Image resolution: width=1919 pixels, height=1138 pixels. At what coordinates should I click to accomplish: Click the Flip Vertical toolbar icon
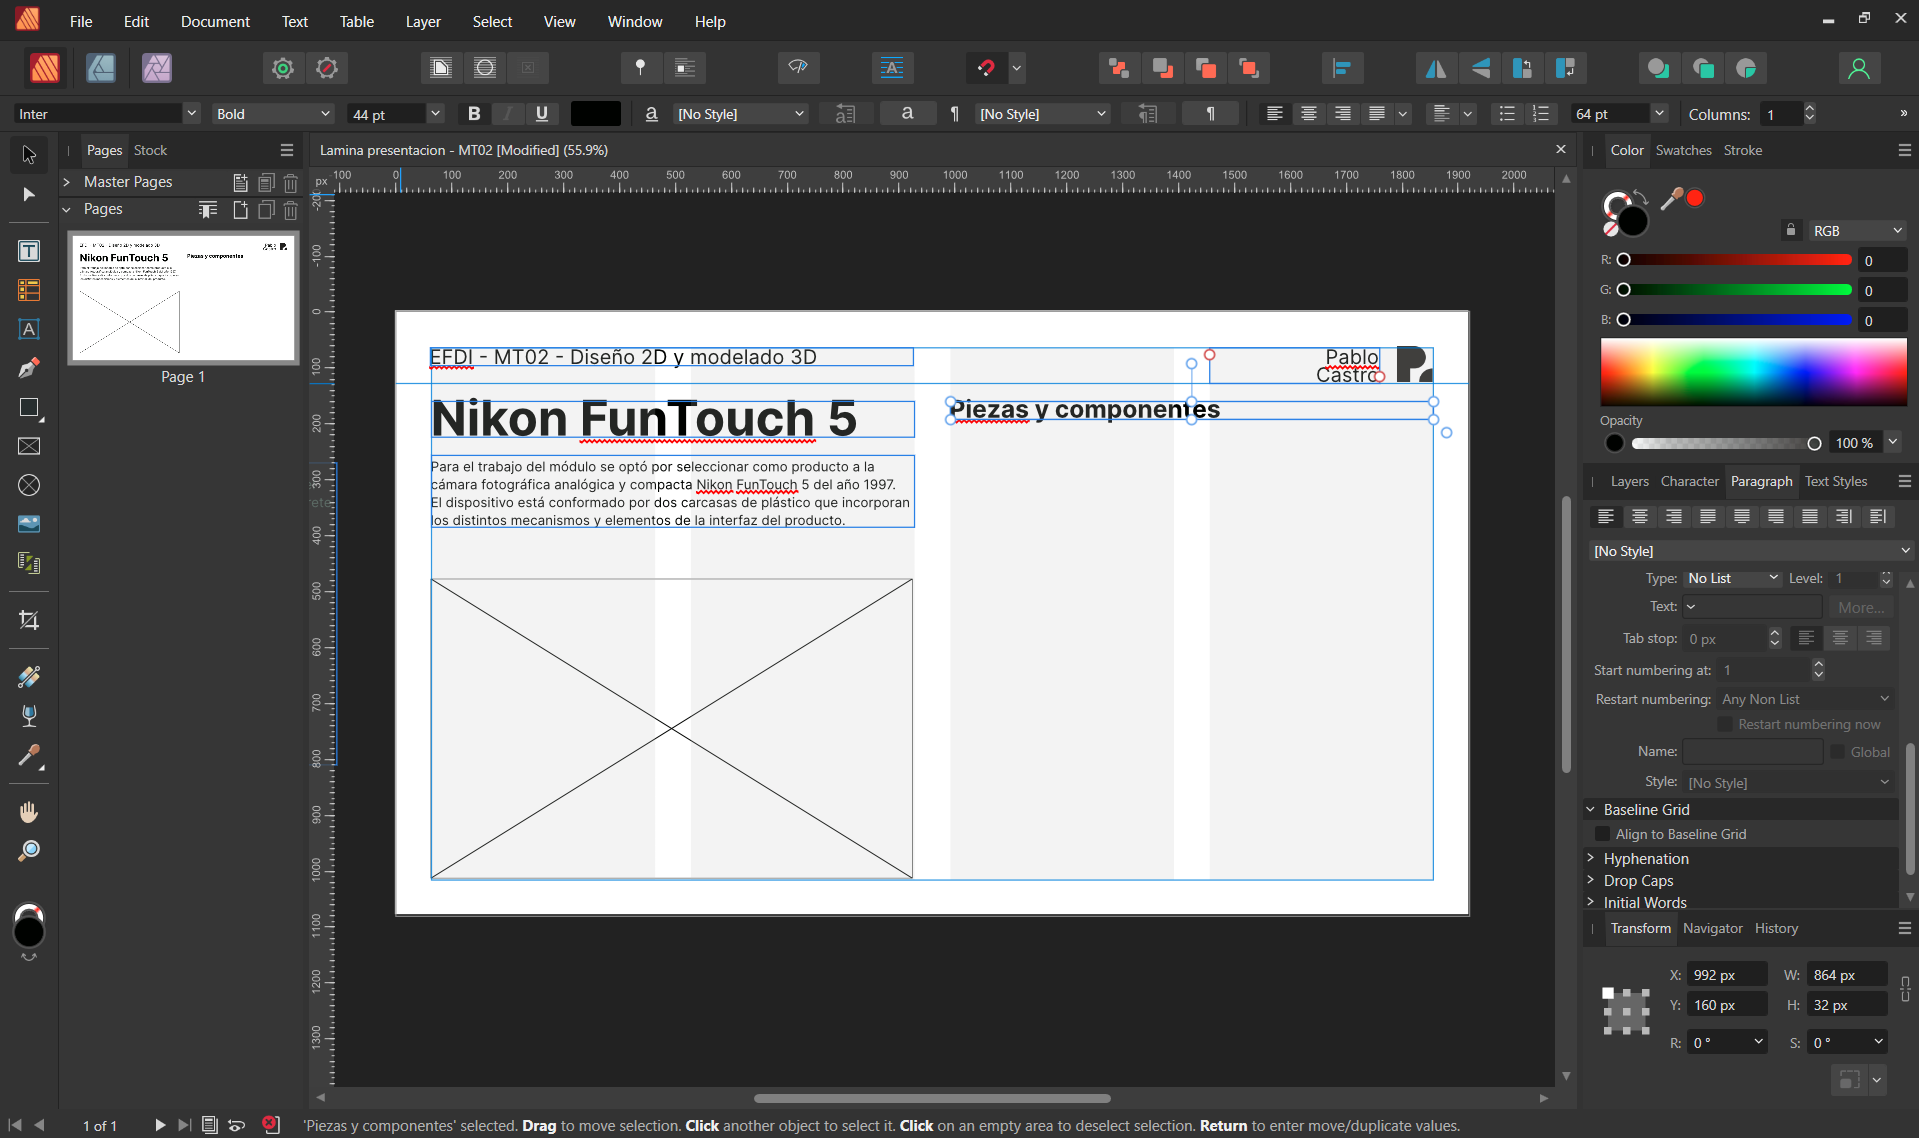coord(1481,68)
